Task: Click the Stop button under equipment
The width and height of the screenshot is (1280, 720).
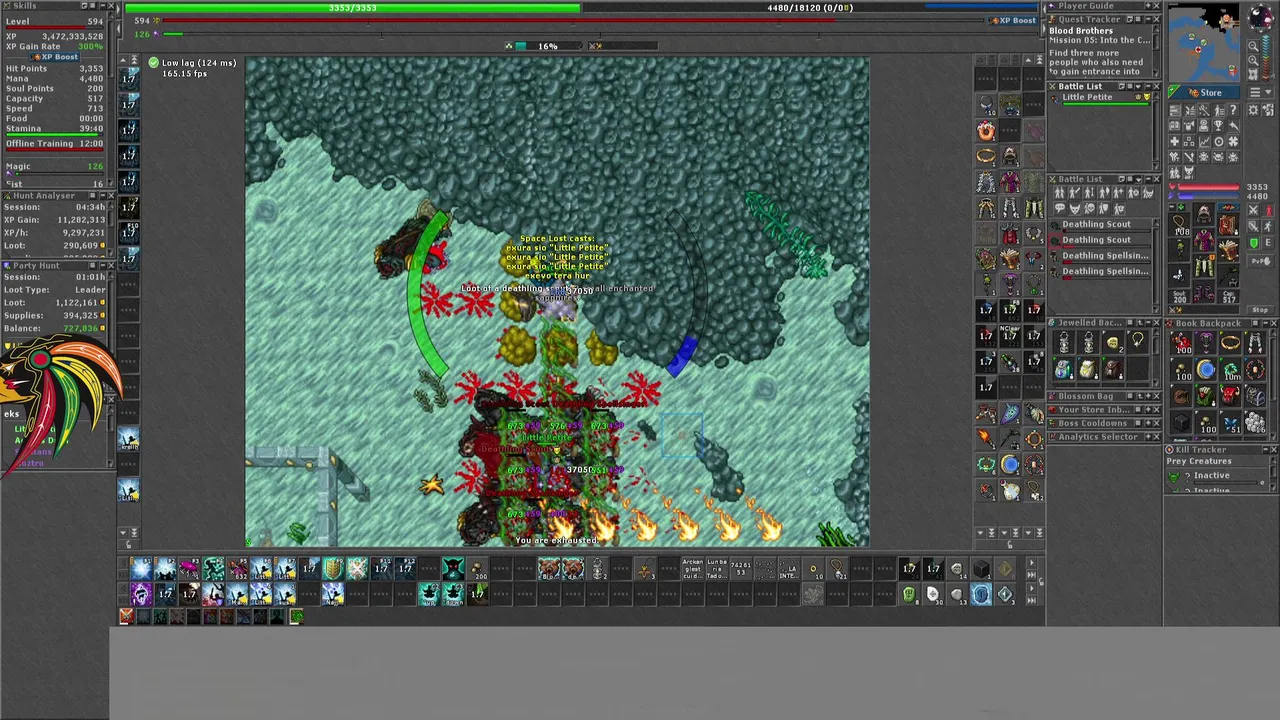Action: (1260, 310)
